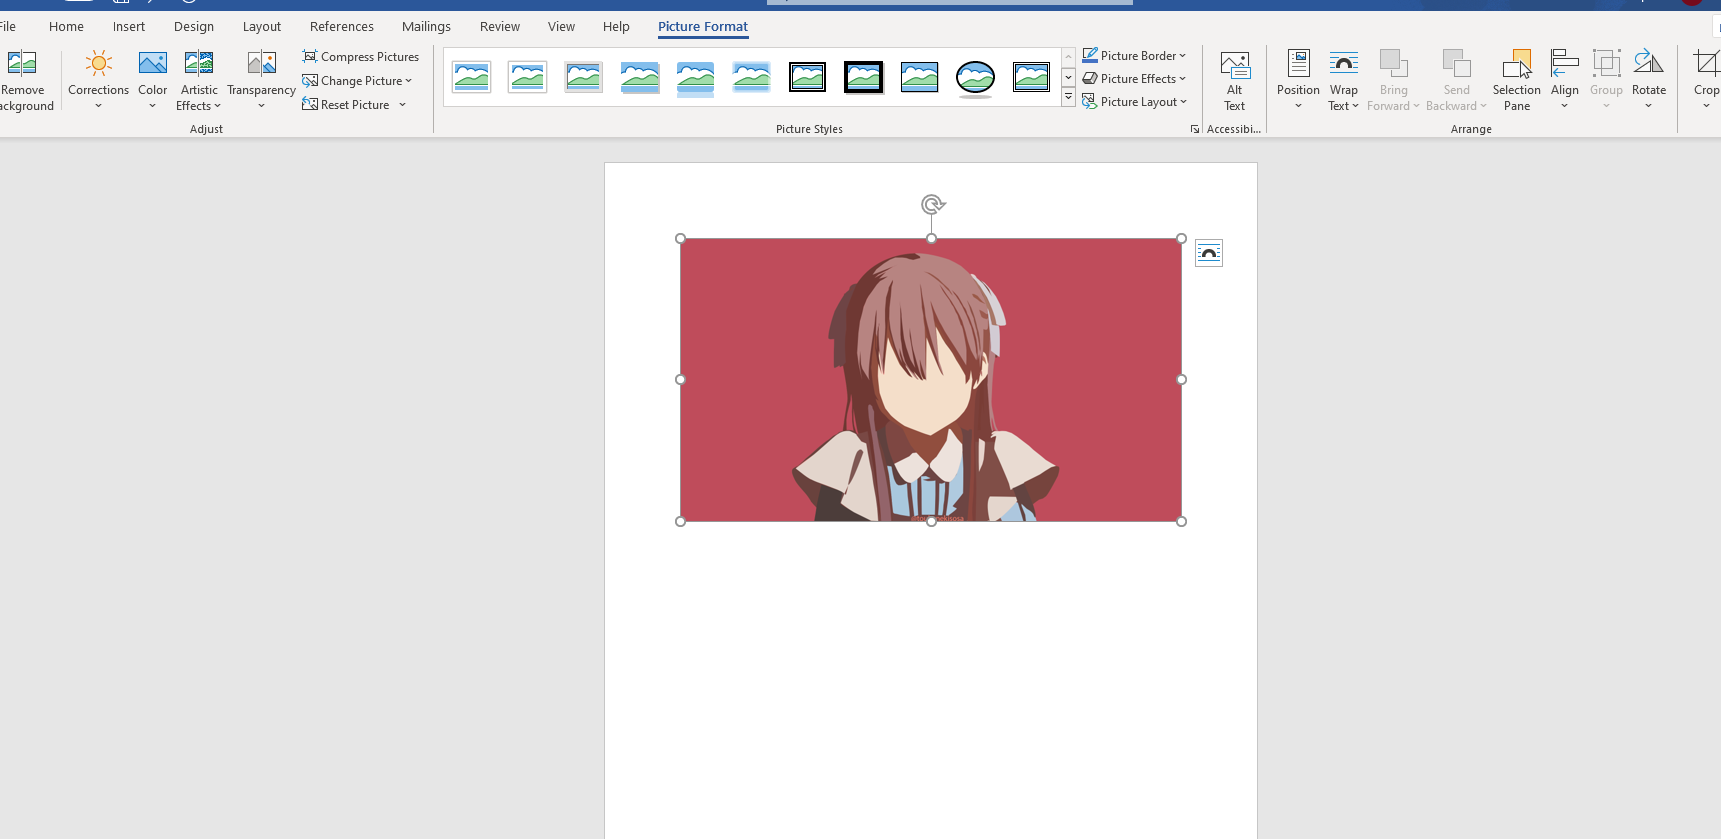This screenshot has height=839, width=1721.
Task: Open the Rotate objects menu
Action: [1649, 80]
